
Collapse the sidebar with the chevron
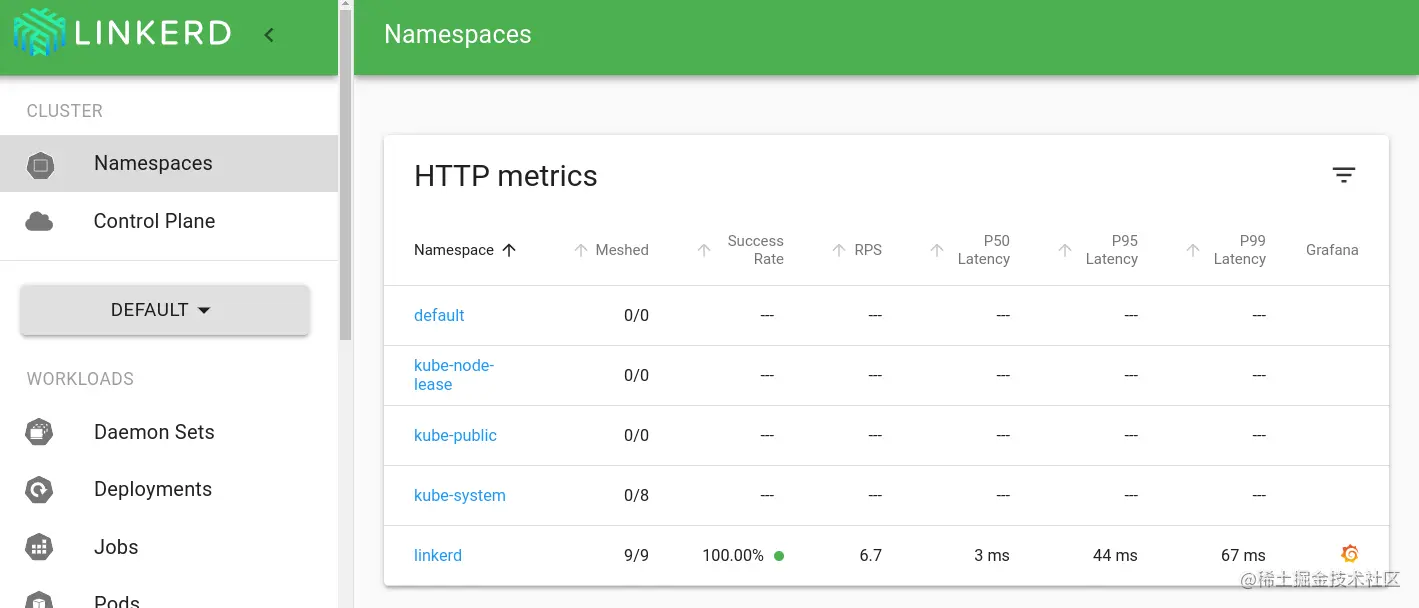tap(269, 35)
